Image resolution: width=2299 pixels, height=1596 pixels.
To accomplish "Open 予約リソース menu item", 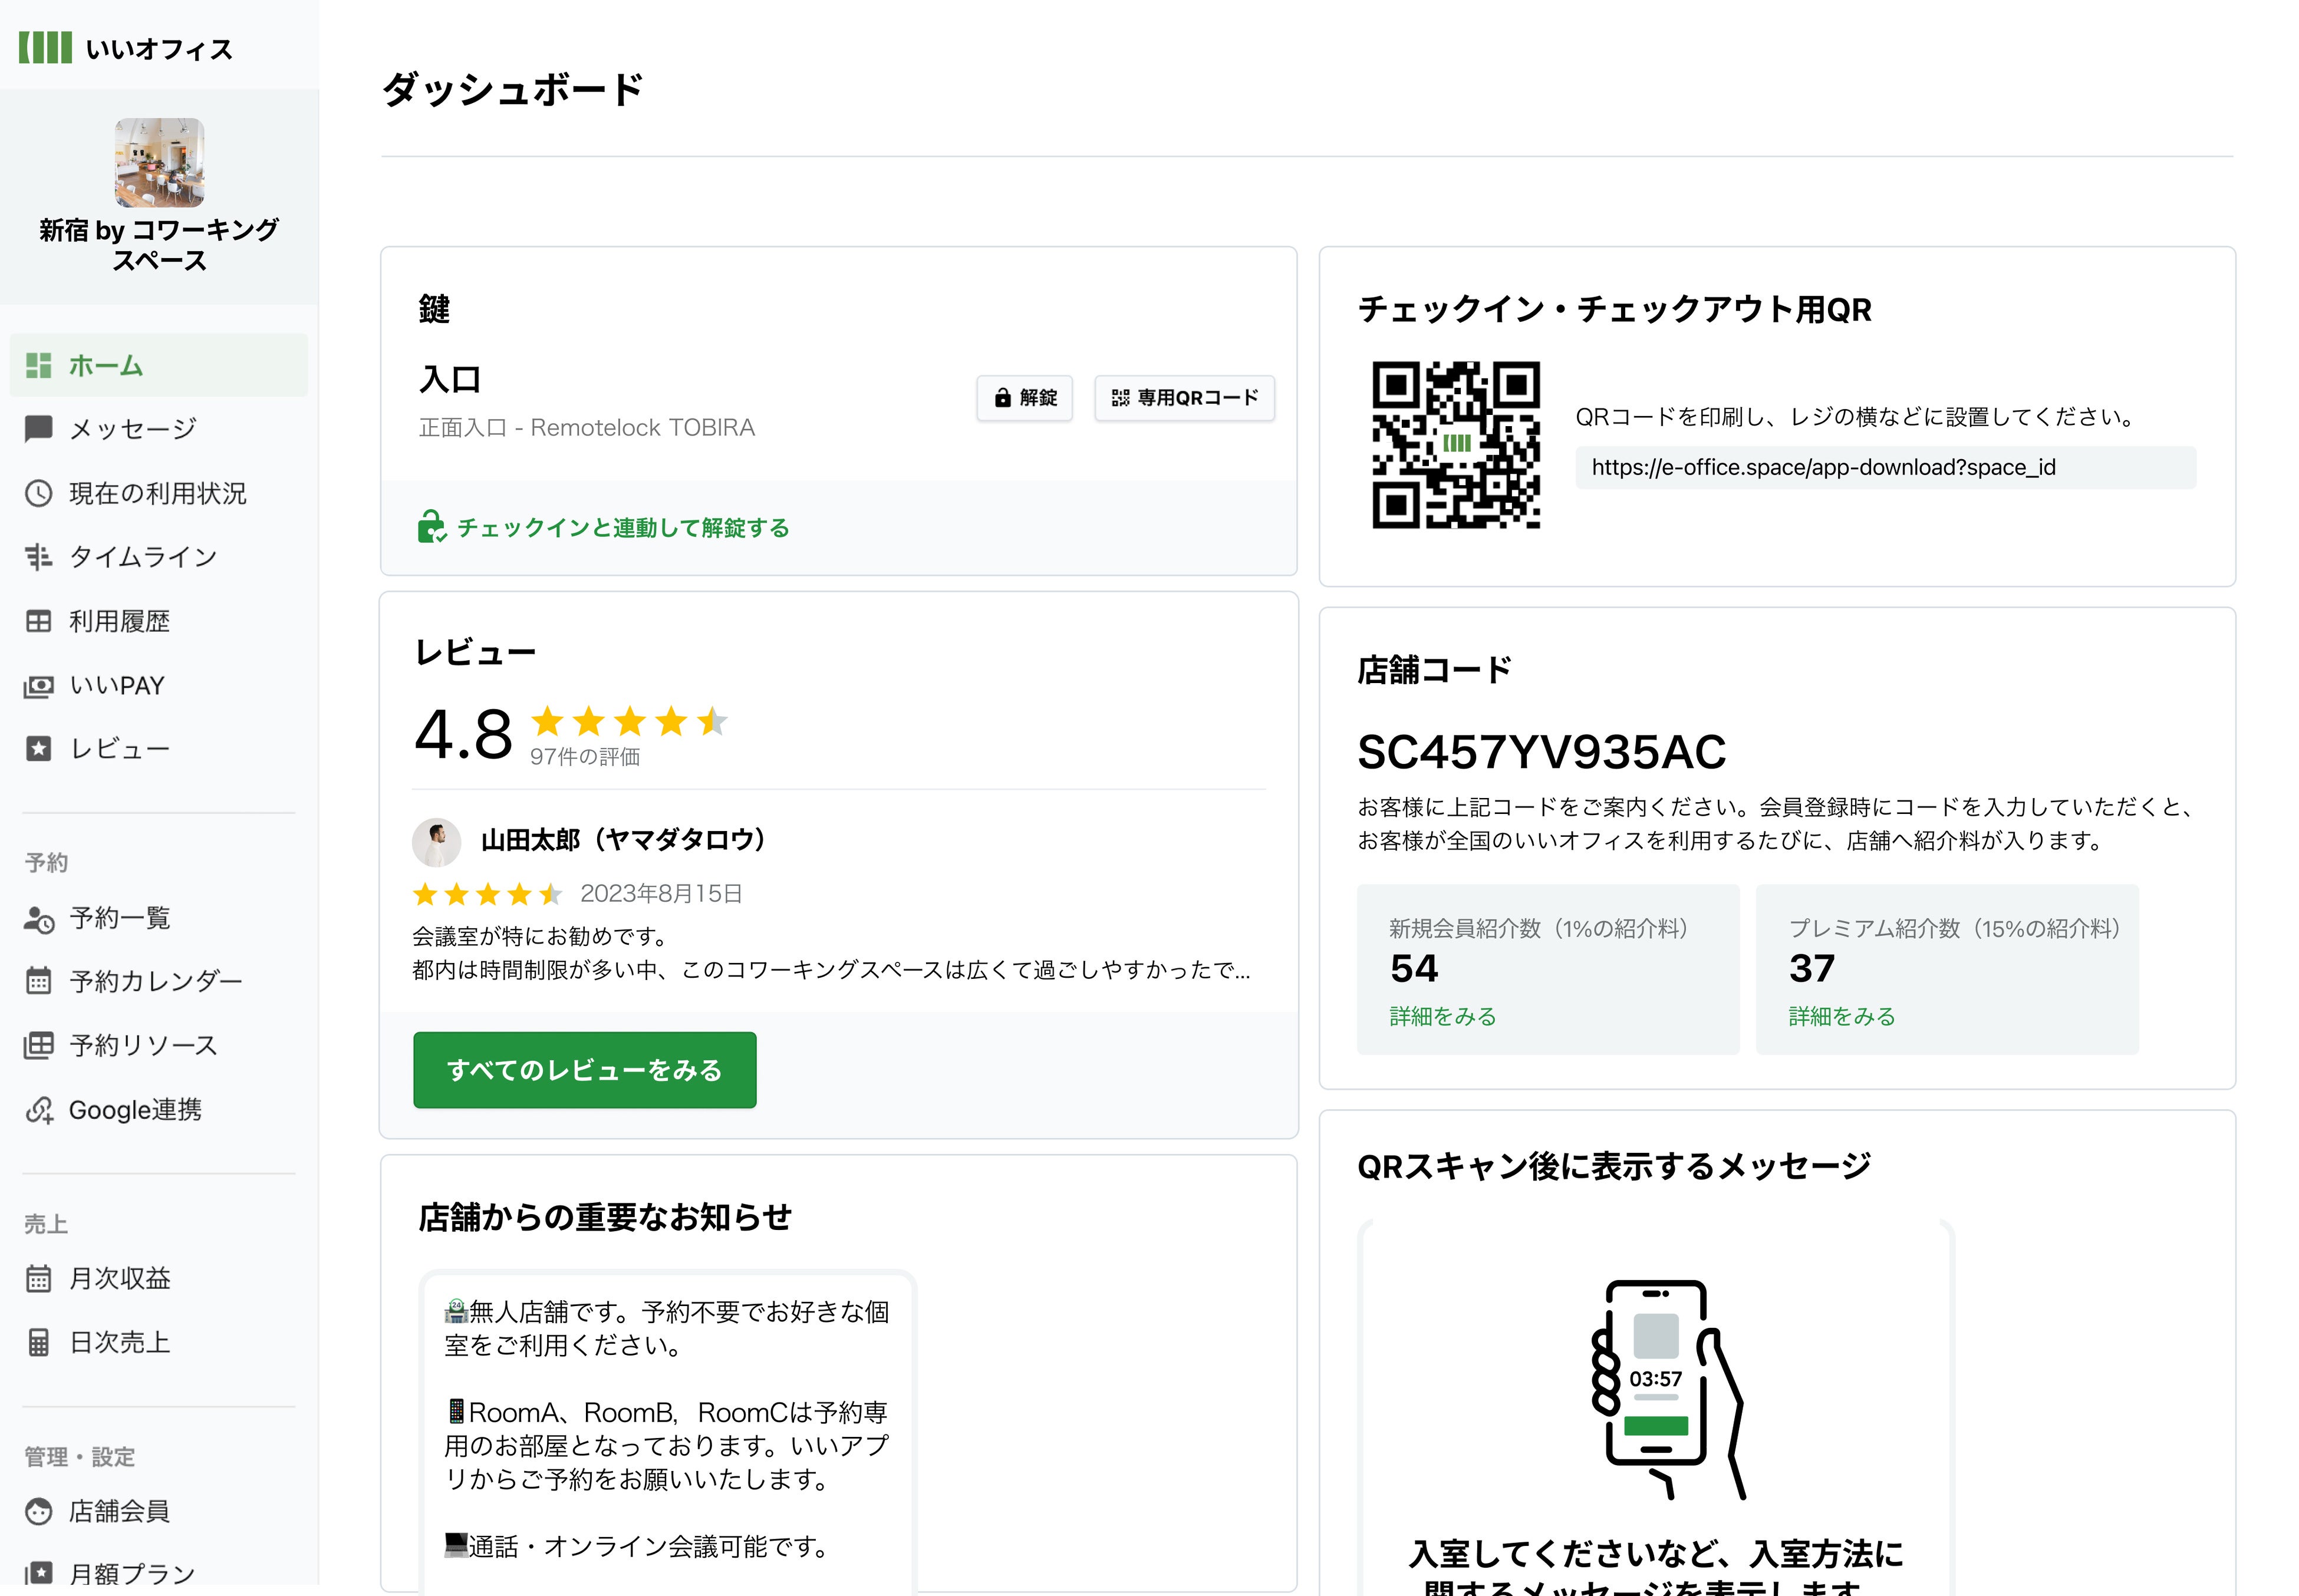I will click(x=143, y=1045).
